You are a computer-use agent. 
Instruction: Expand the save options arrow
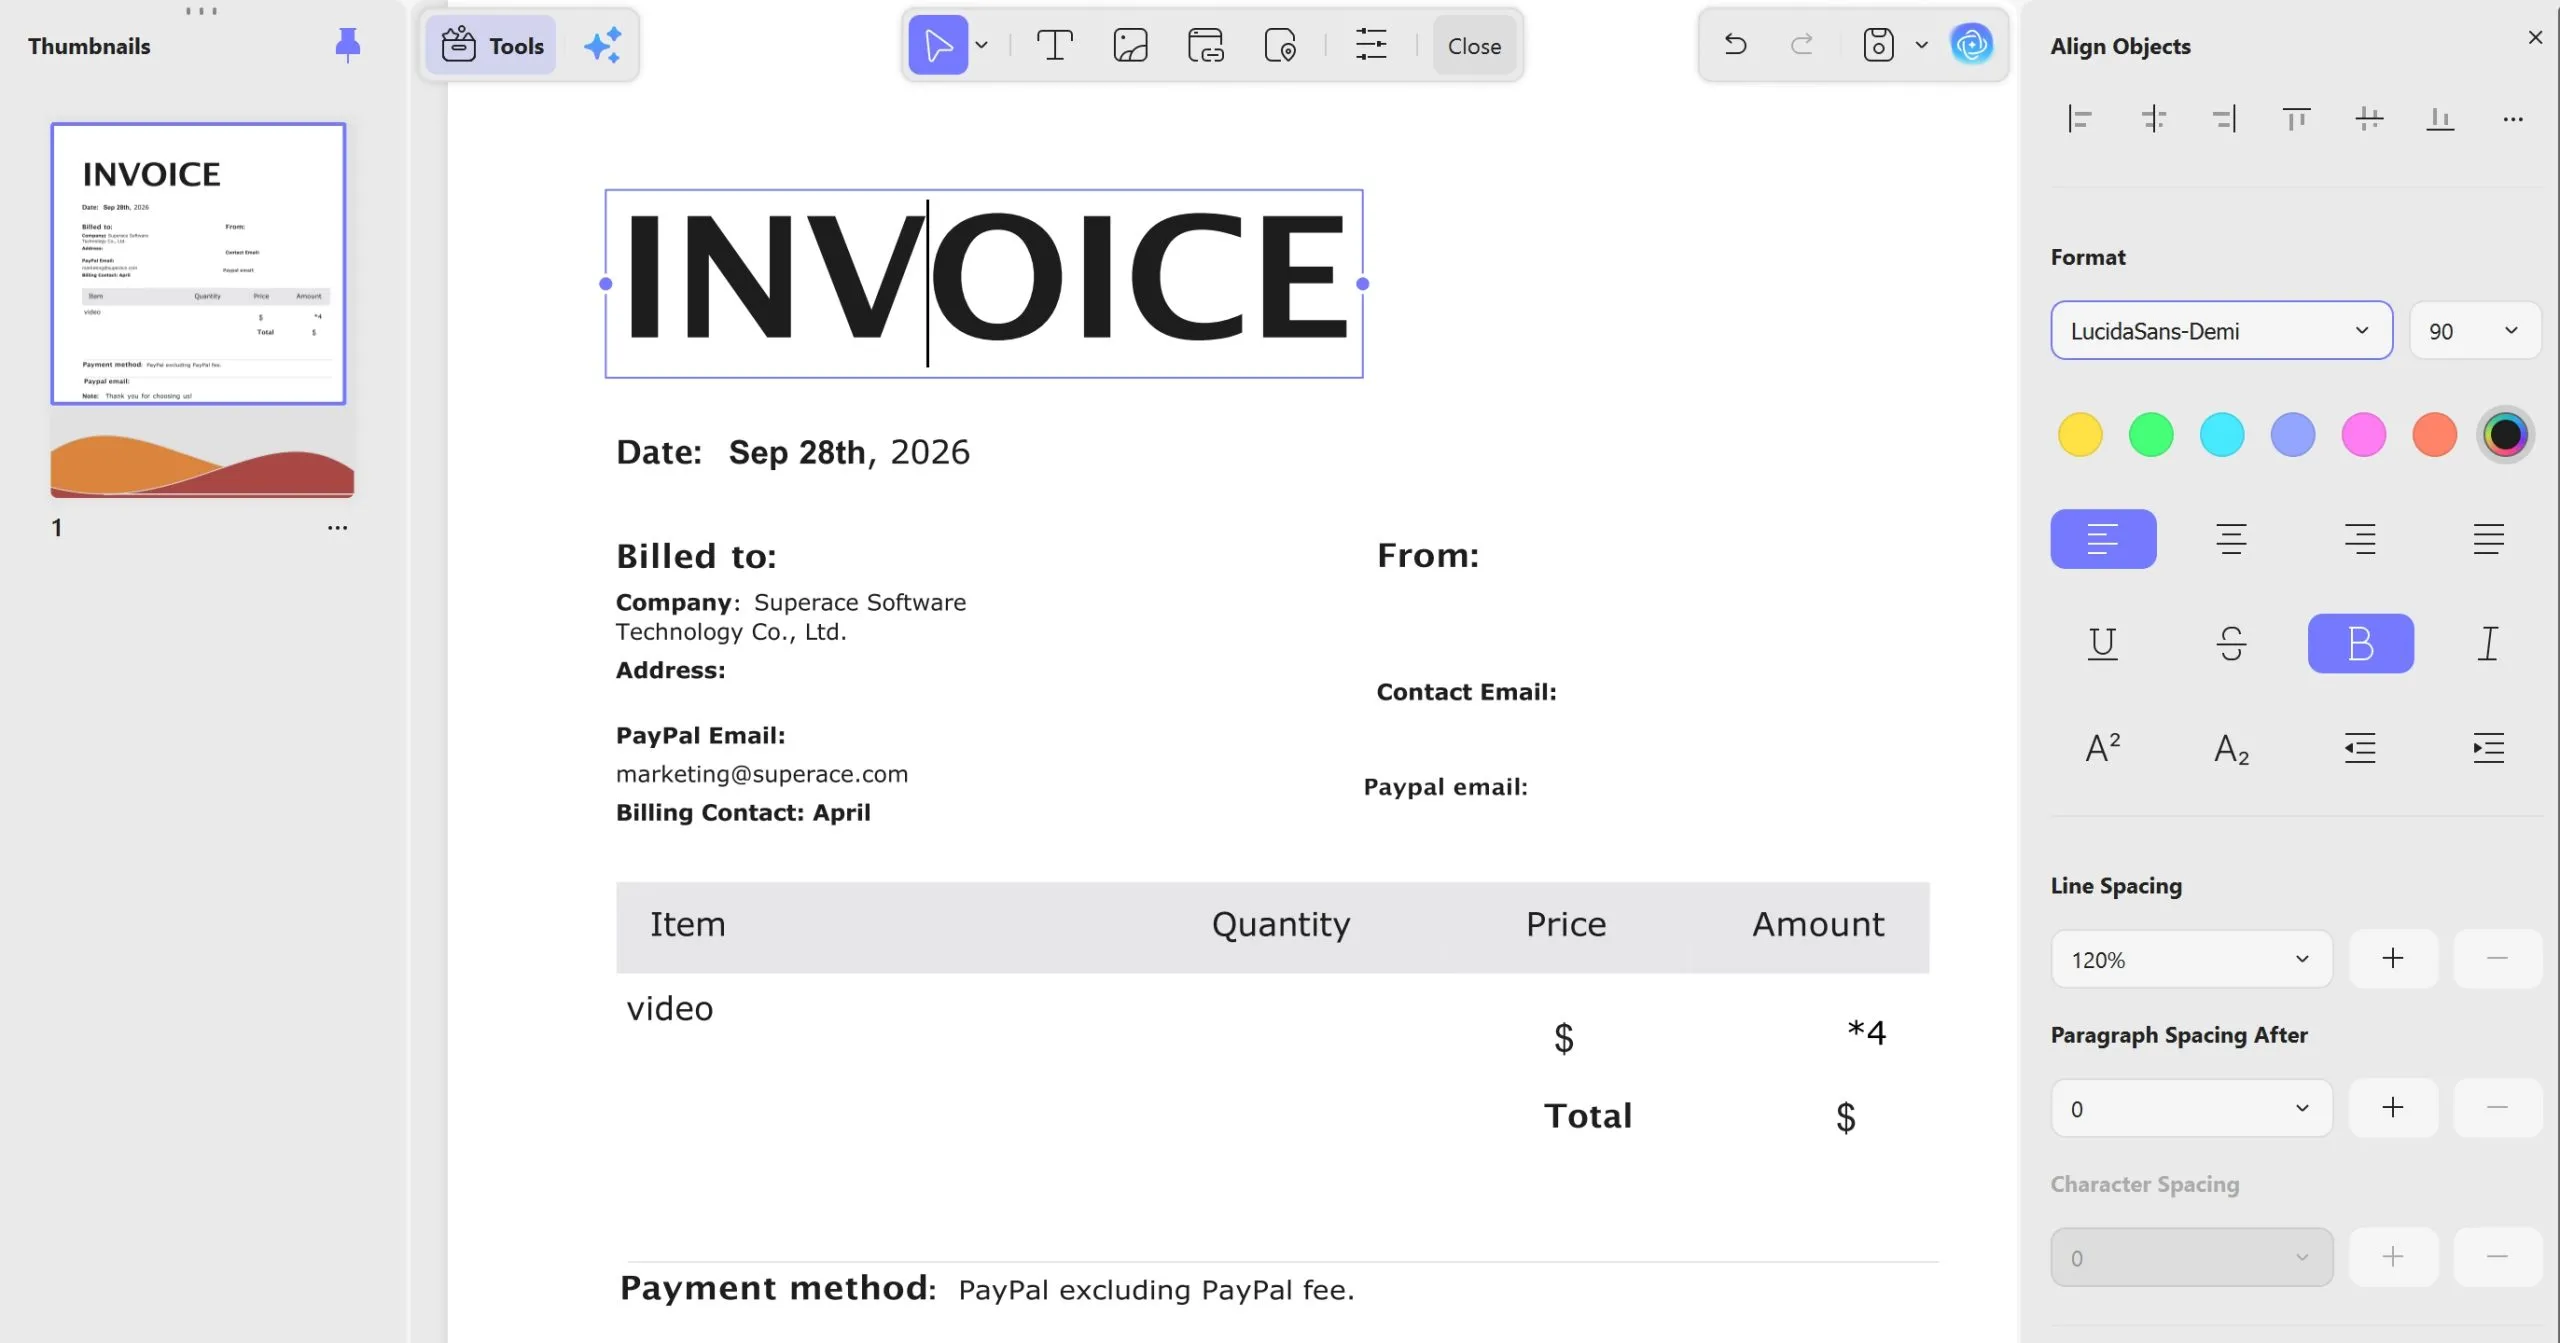(1921, 45)
